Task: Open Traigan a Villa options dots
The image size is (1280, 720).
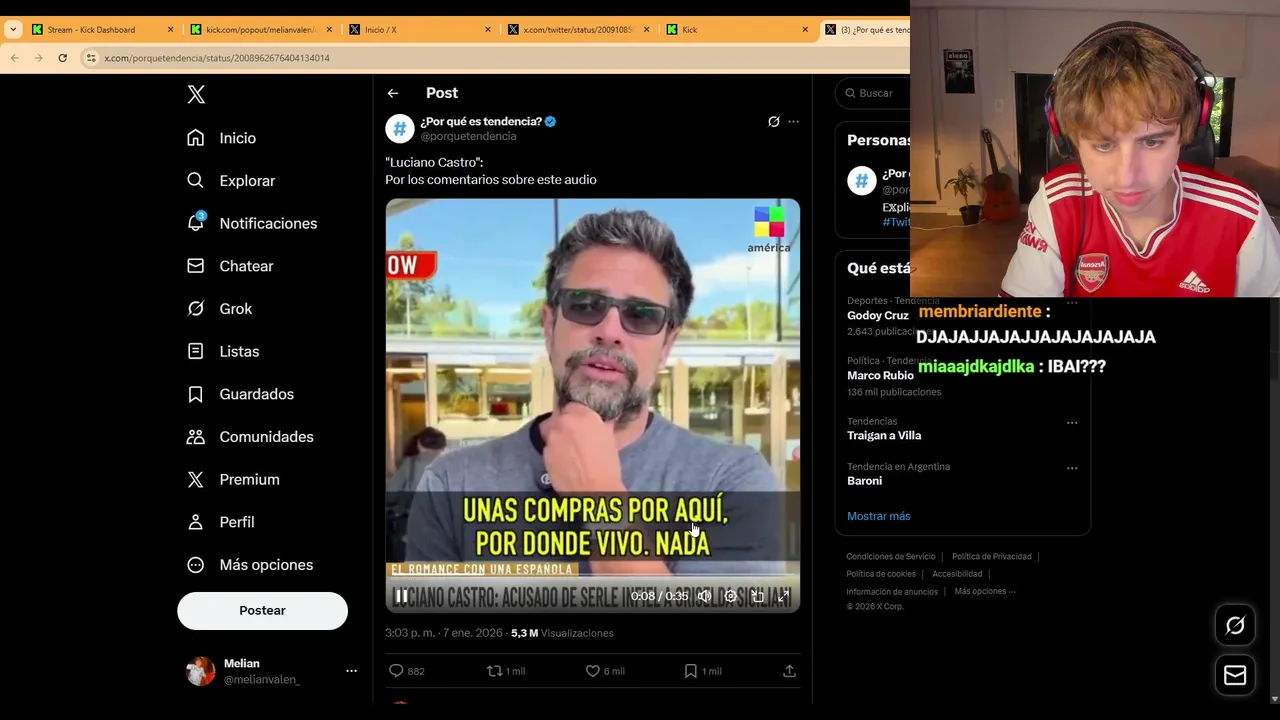Action: click(1072, 422)
